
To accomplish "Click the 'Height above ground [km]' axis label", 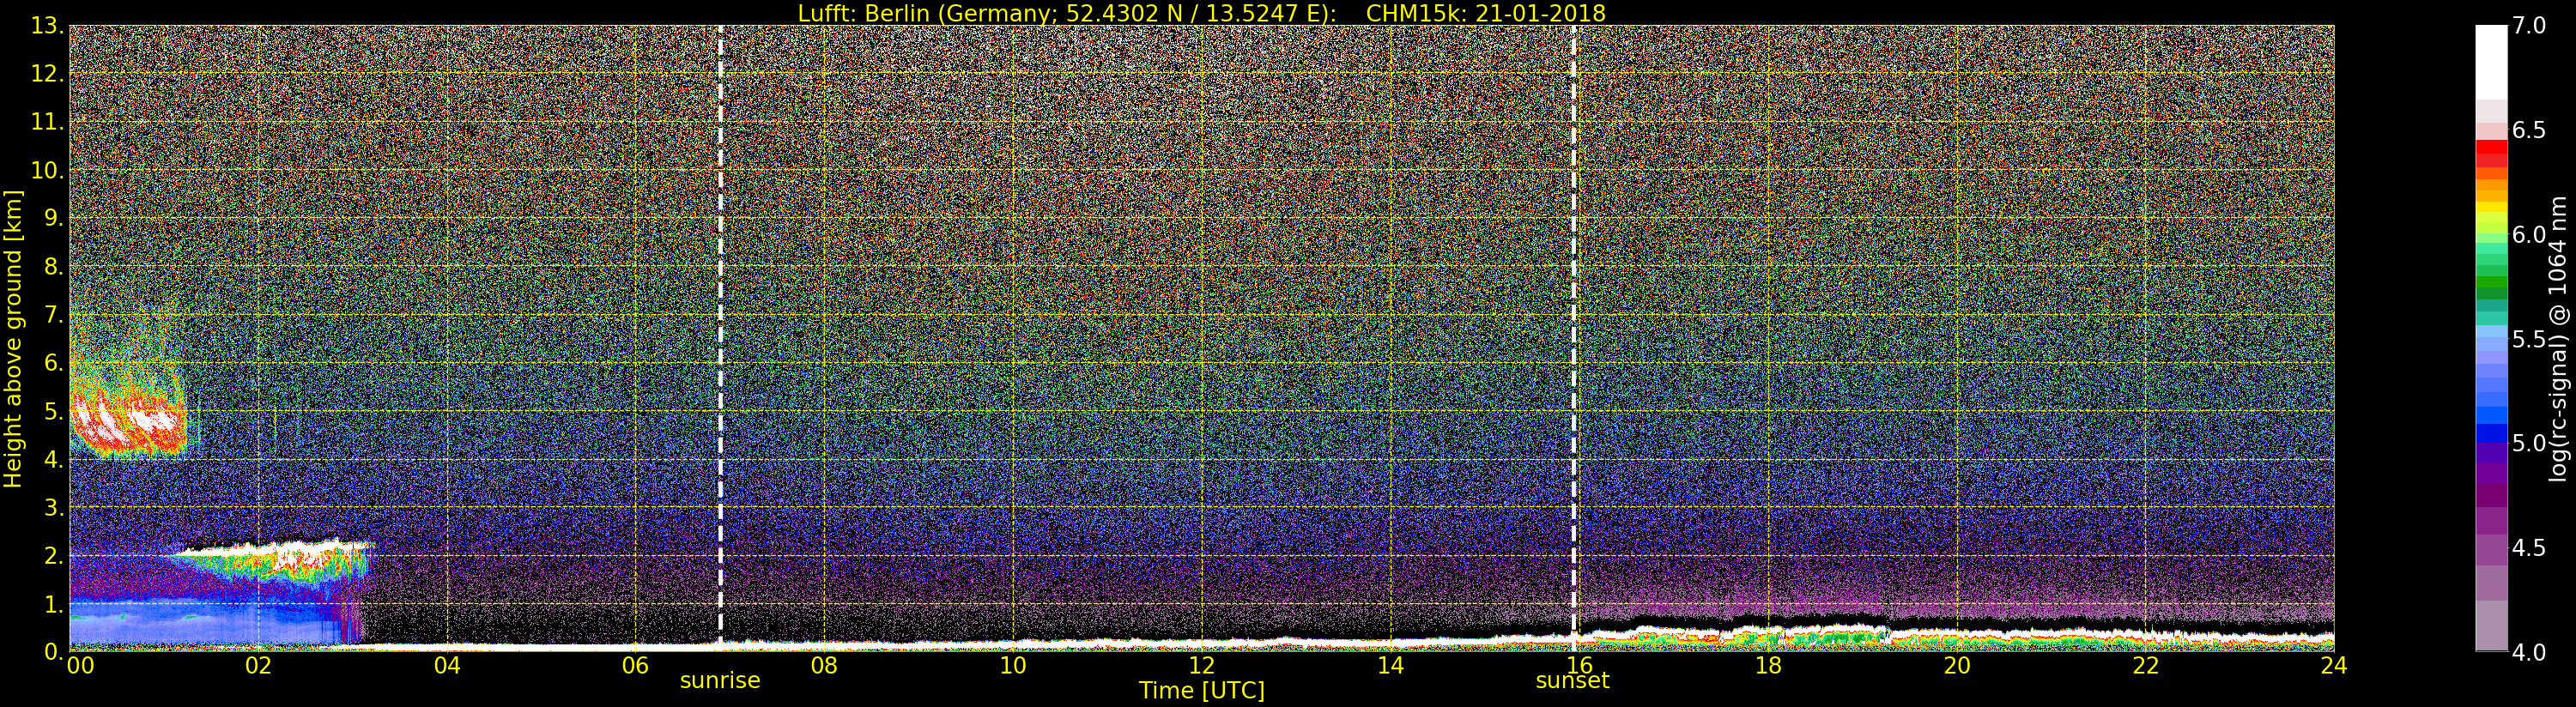I will click(13, 338).
